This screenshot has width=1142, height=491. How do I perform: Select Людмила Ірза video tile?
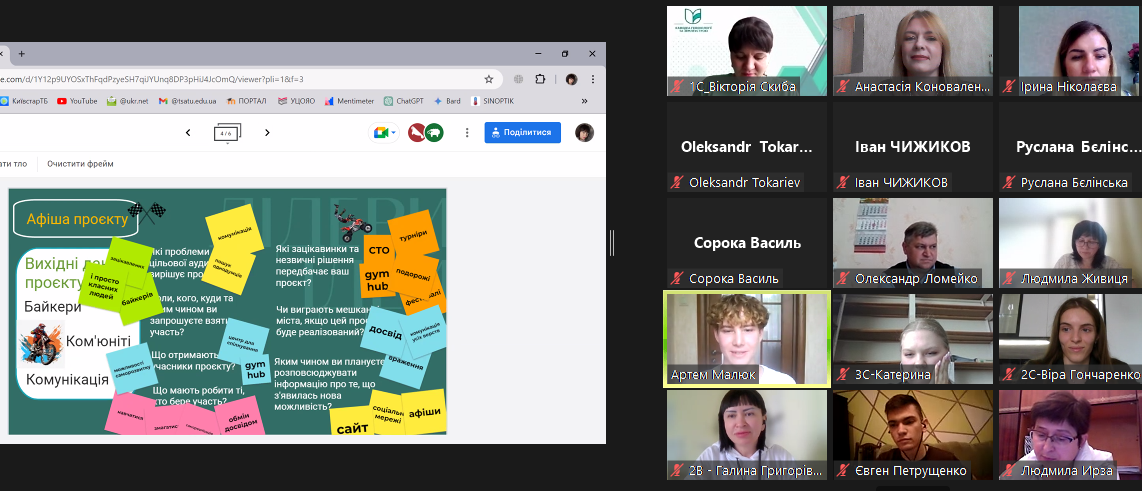click(1071, 435)
